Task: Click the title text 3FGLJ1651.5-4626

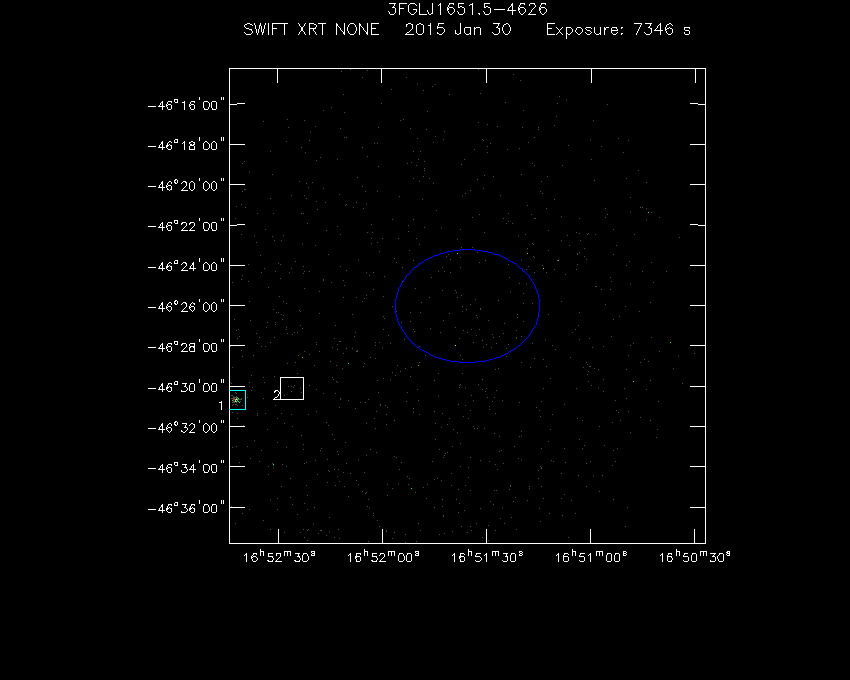Action: pos(467,9)
